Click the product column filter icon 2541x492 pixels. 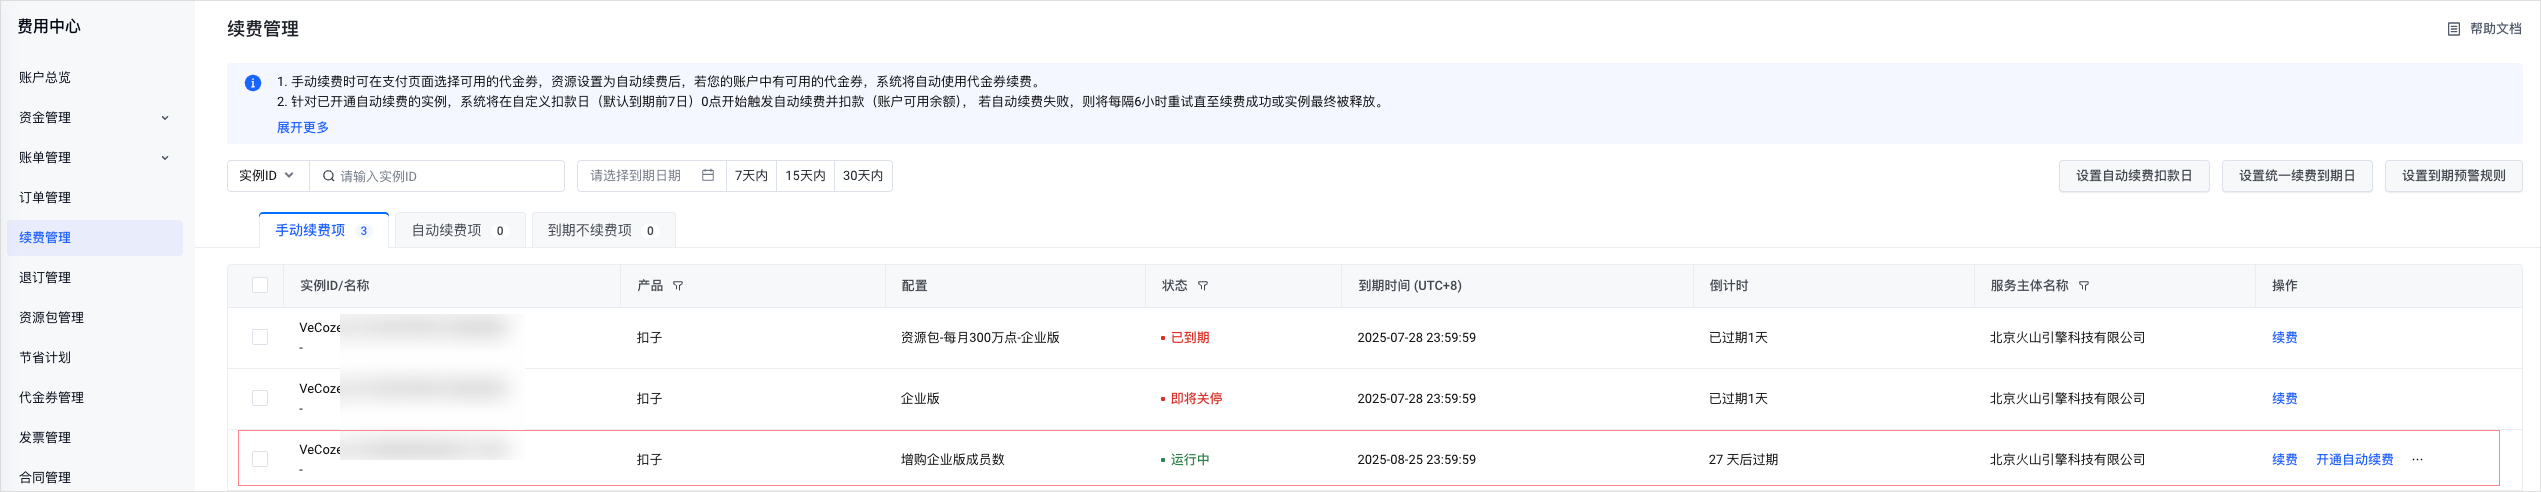678,286
